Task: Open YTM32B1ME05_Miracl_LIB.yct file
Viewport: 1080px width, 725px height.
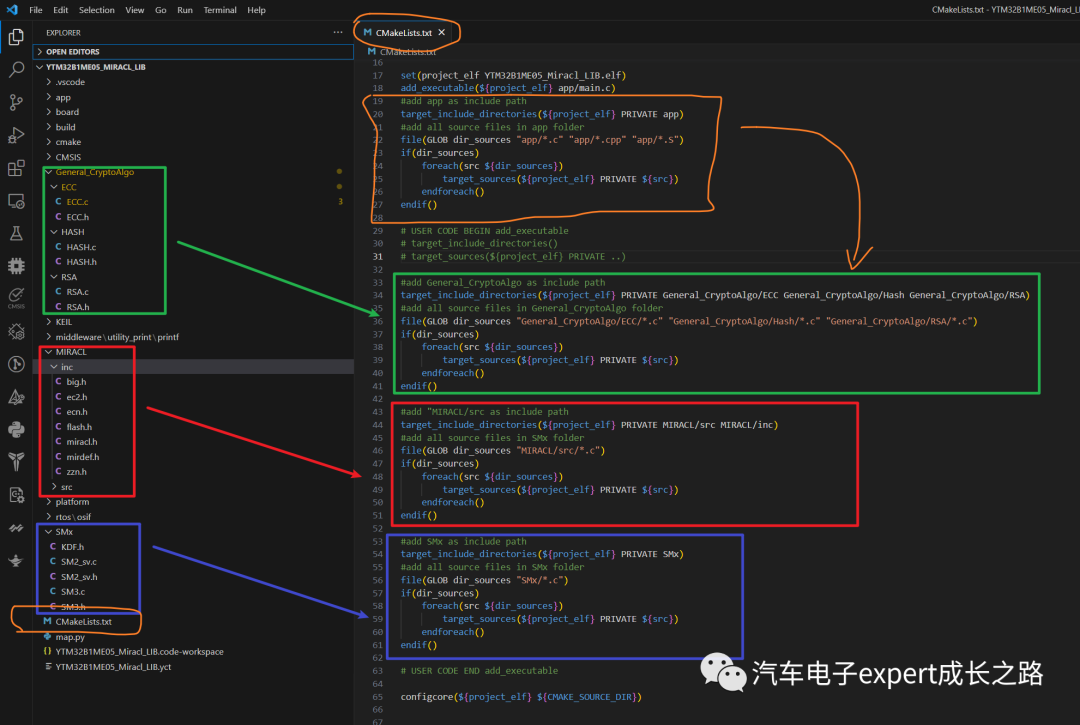Action: [x=193, y=666]
